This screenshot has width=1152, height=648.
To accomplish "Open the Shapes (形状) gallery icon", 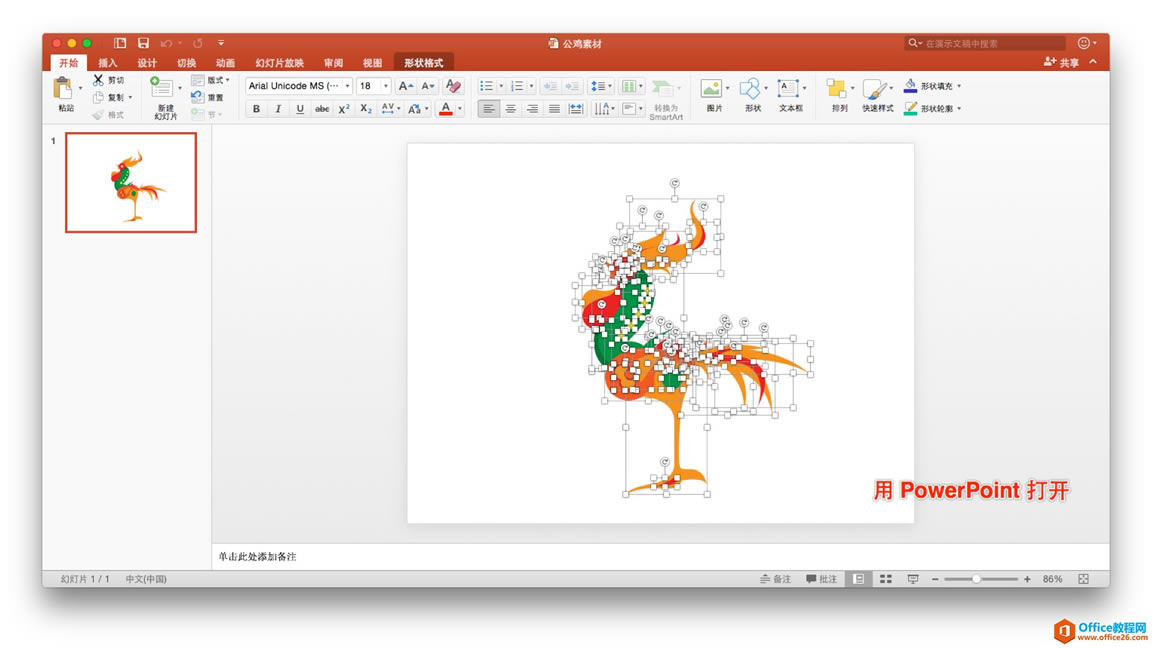I will 750,89.
